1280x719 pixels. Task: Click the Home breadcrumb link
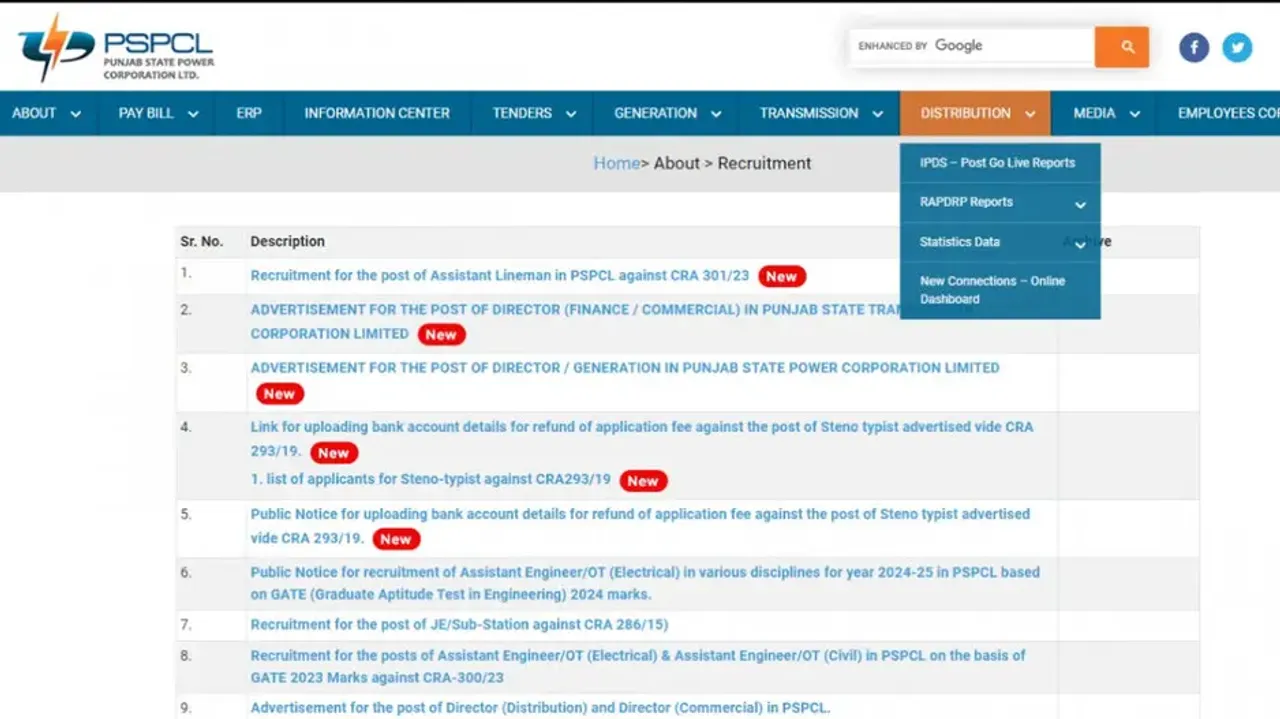click(616, 163)
